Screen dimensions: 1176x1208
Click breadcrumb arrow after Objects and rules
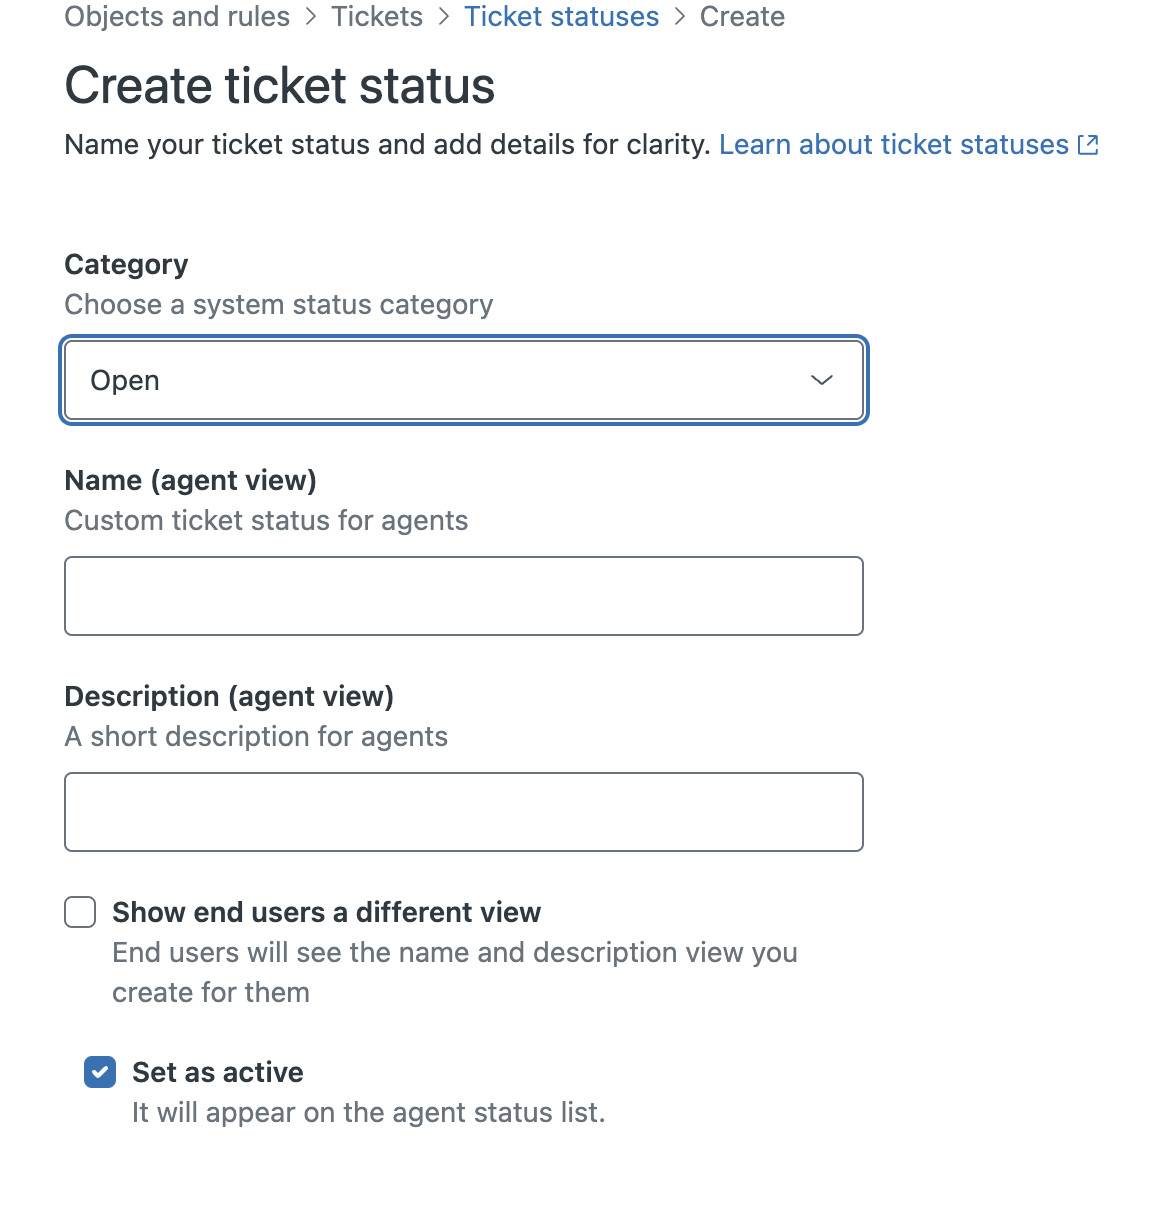pos(311,17)
